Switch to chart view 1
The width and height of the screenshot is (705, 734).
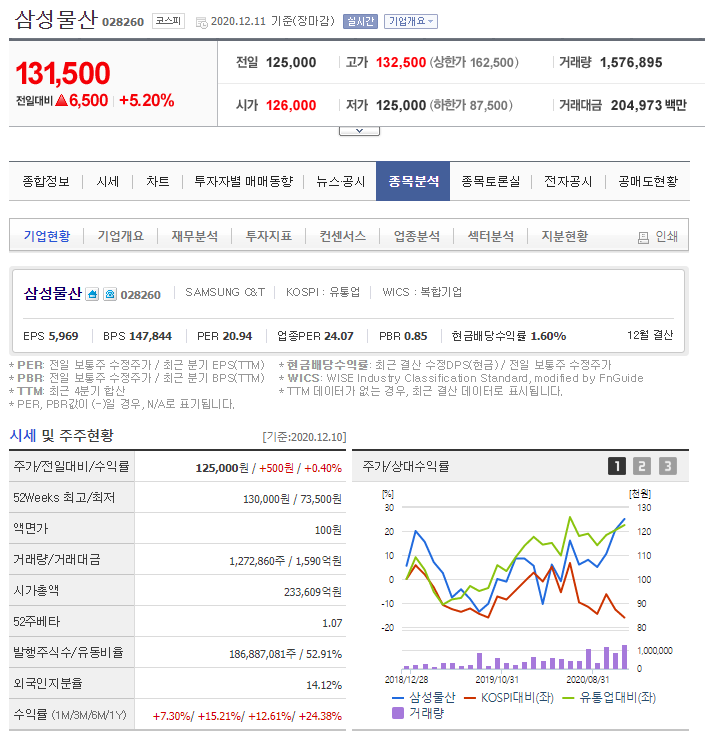[x=617, y=466]
